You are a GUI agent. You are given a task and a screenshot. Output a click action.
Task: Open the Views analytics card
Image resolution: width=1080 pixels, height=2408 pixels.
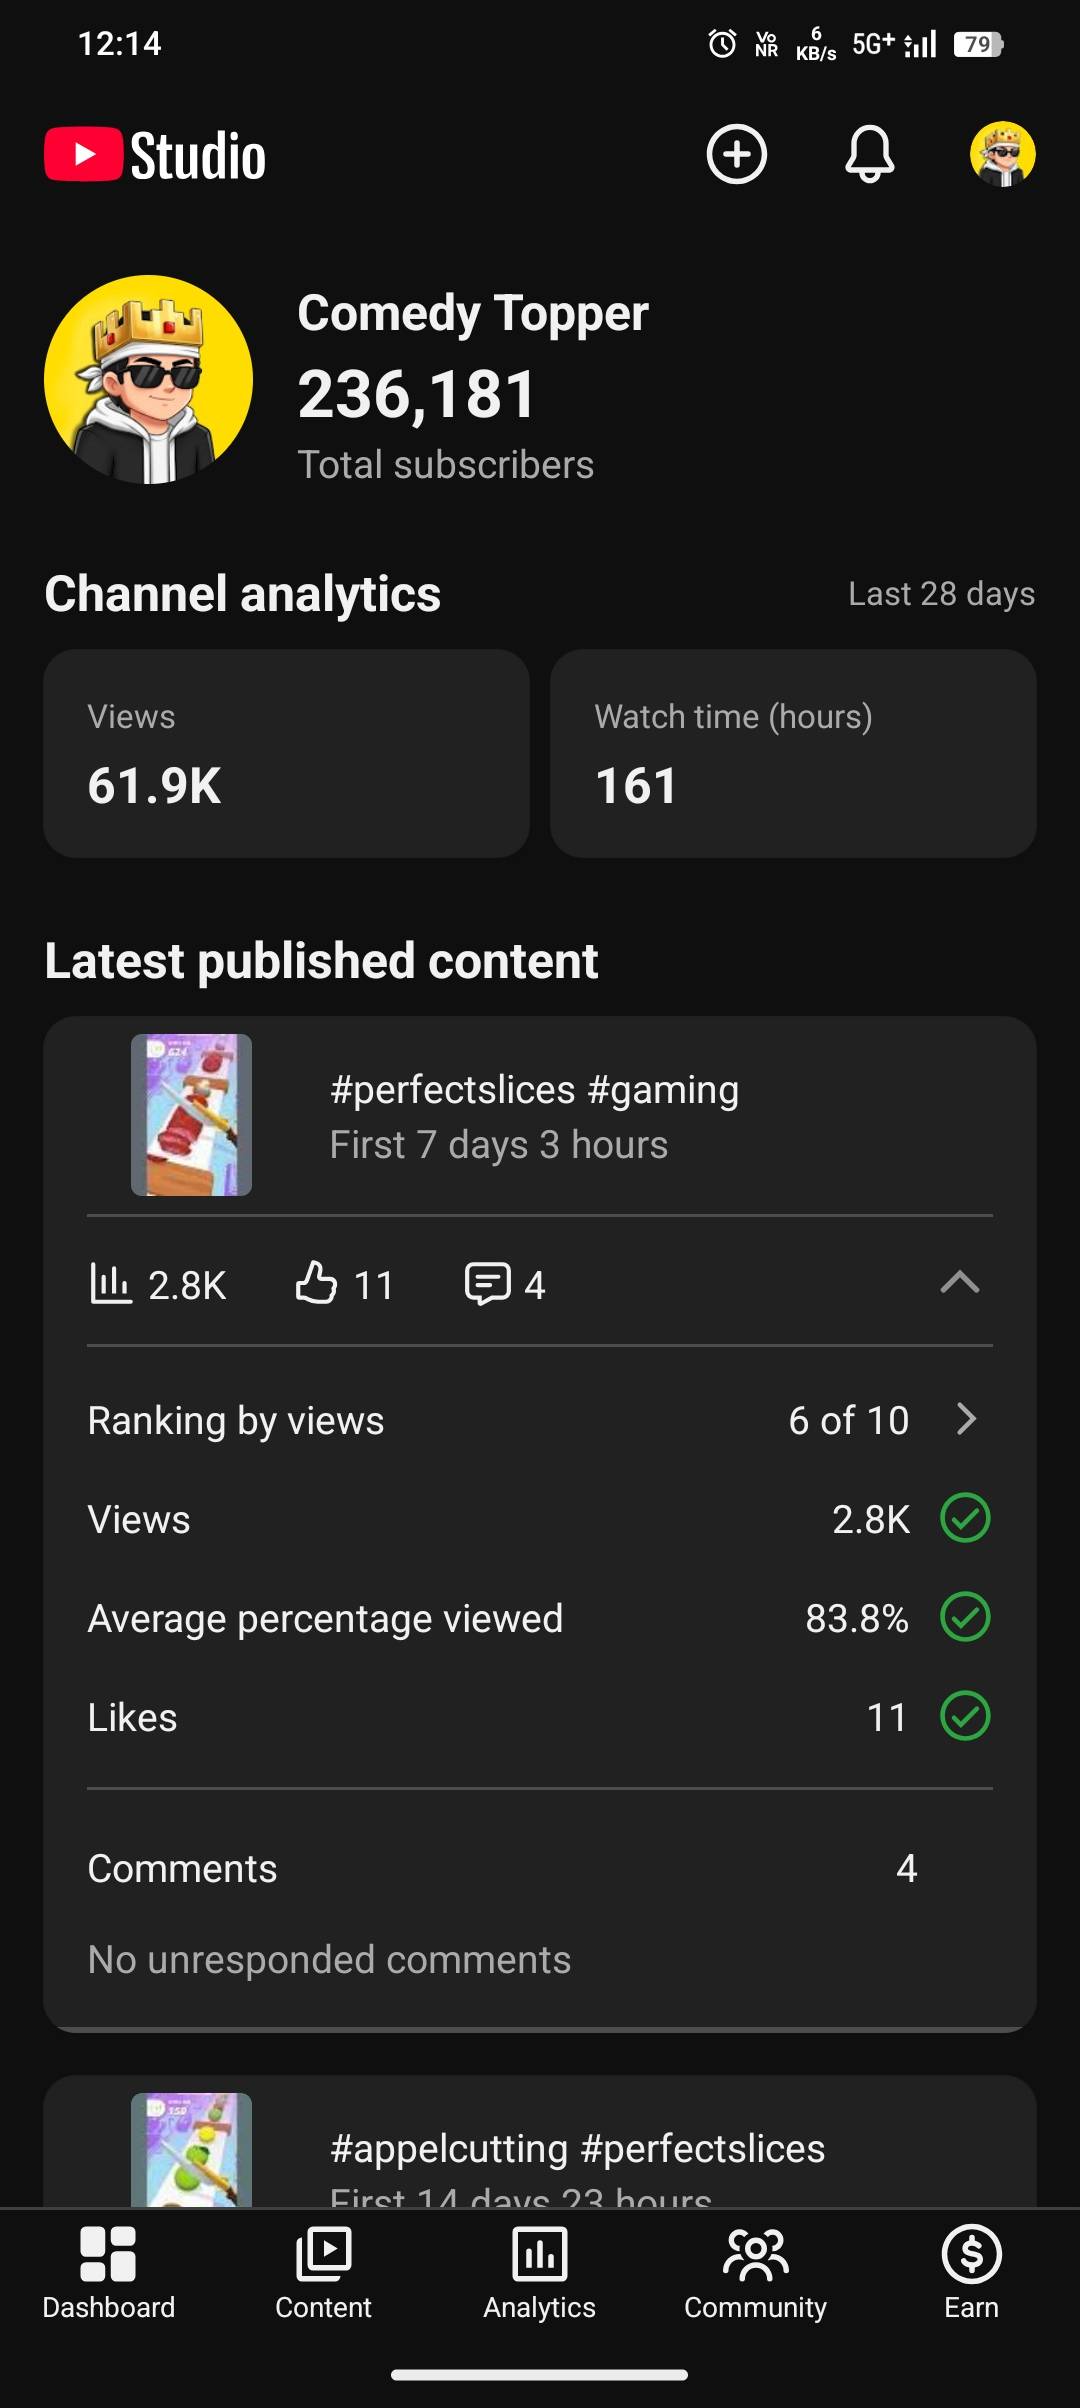[286, 753]
